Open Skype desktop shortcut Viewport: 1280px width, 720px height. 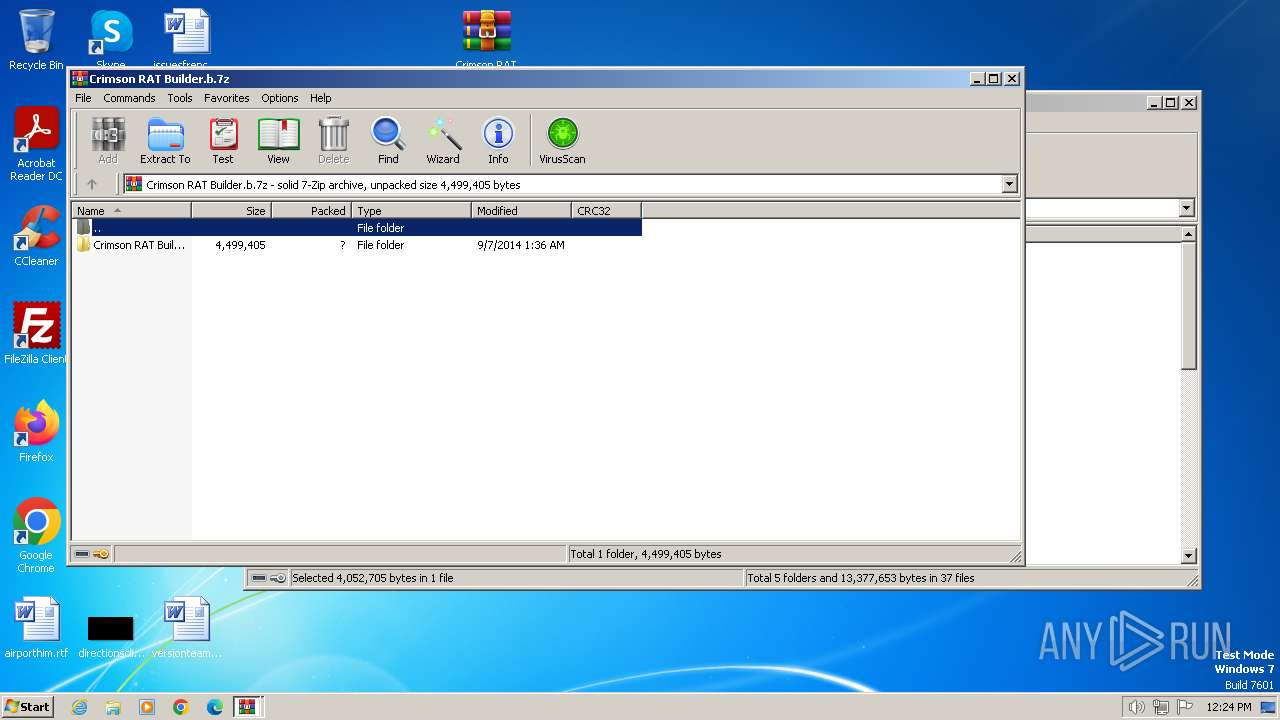[110, 38]
